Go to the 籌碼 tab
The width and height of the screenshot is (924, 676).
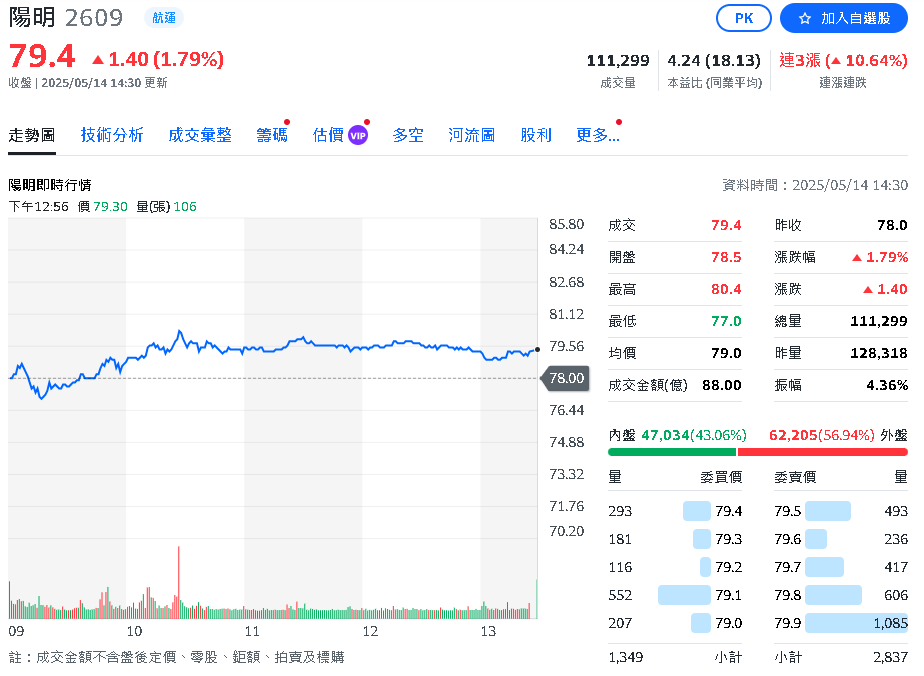(x=272, y=136)
